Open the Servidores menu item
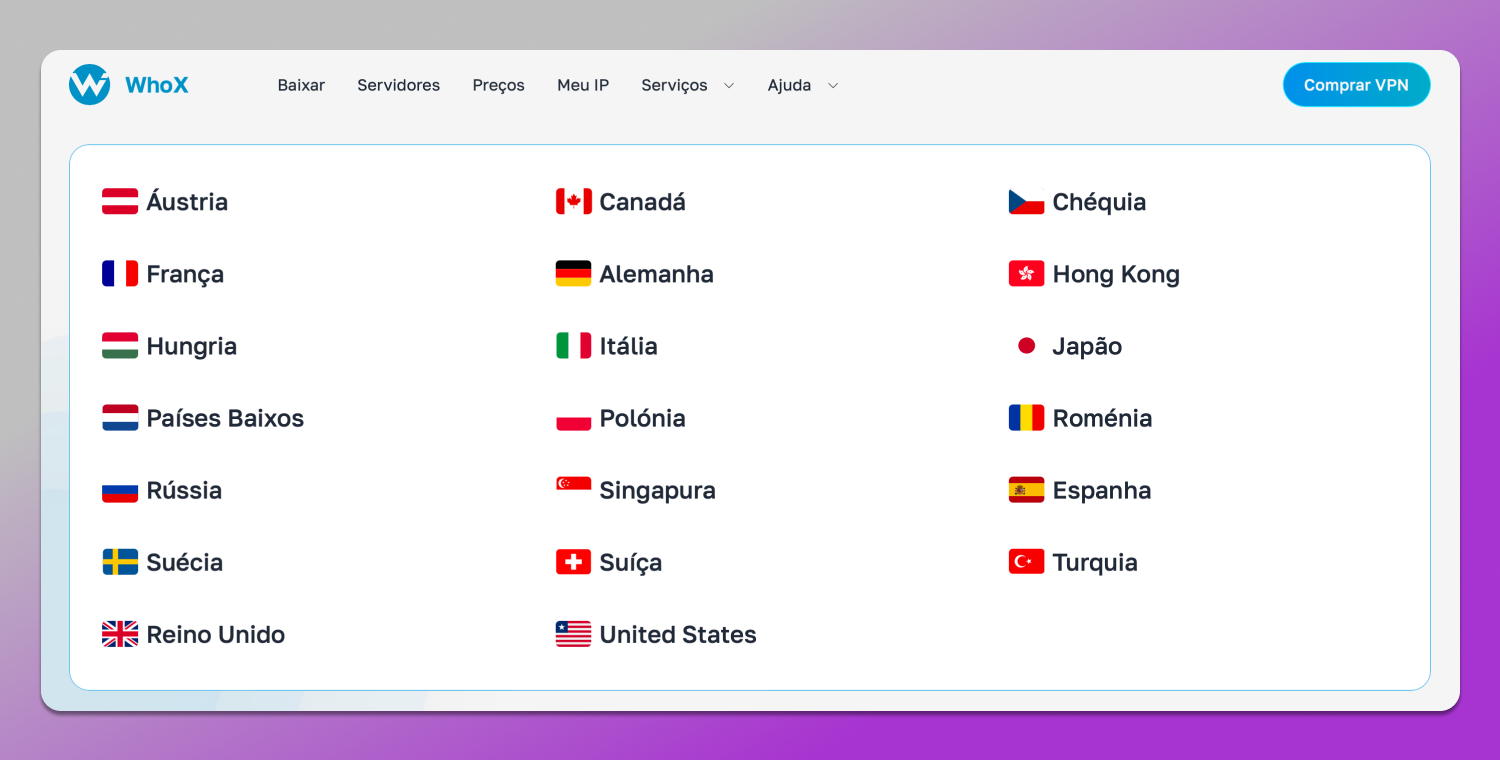Image resolution: width=1500 pixels, height=760 pixels. tap(398, 85)
